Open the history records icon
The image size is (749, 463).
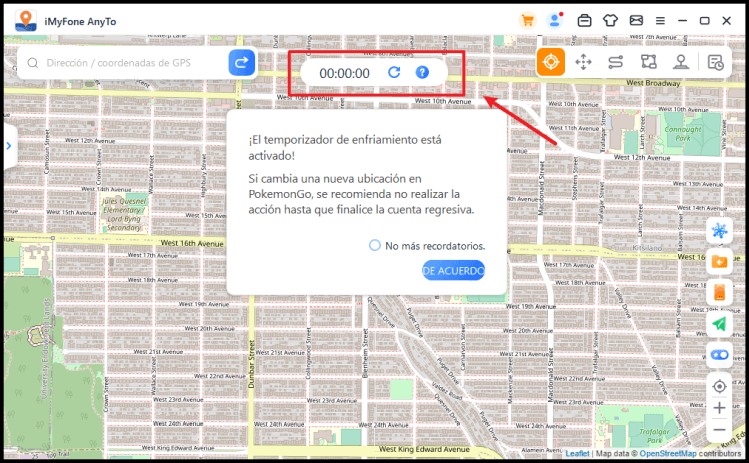point(716,63)
